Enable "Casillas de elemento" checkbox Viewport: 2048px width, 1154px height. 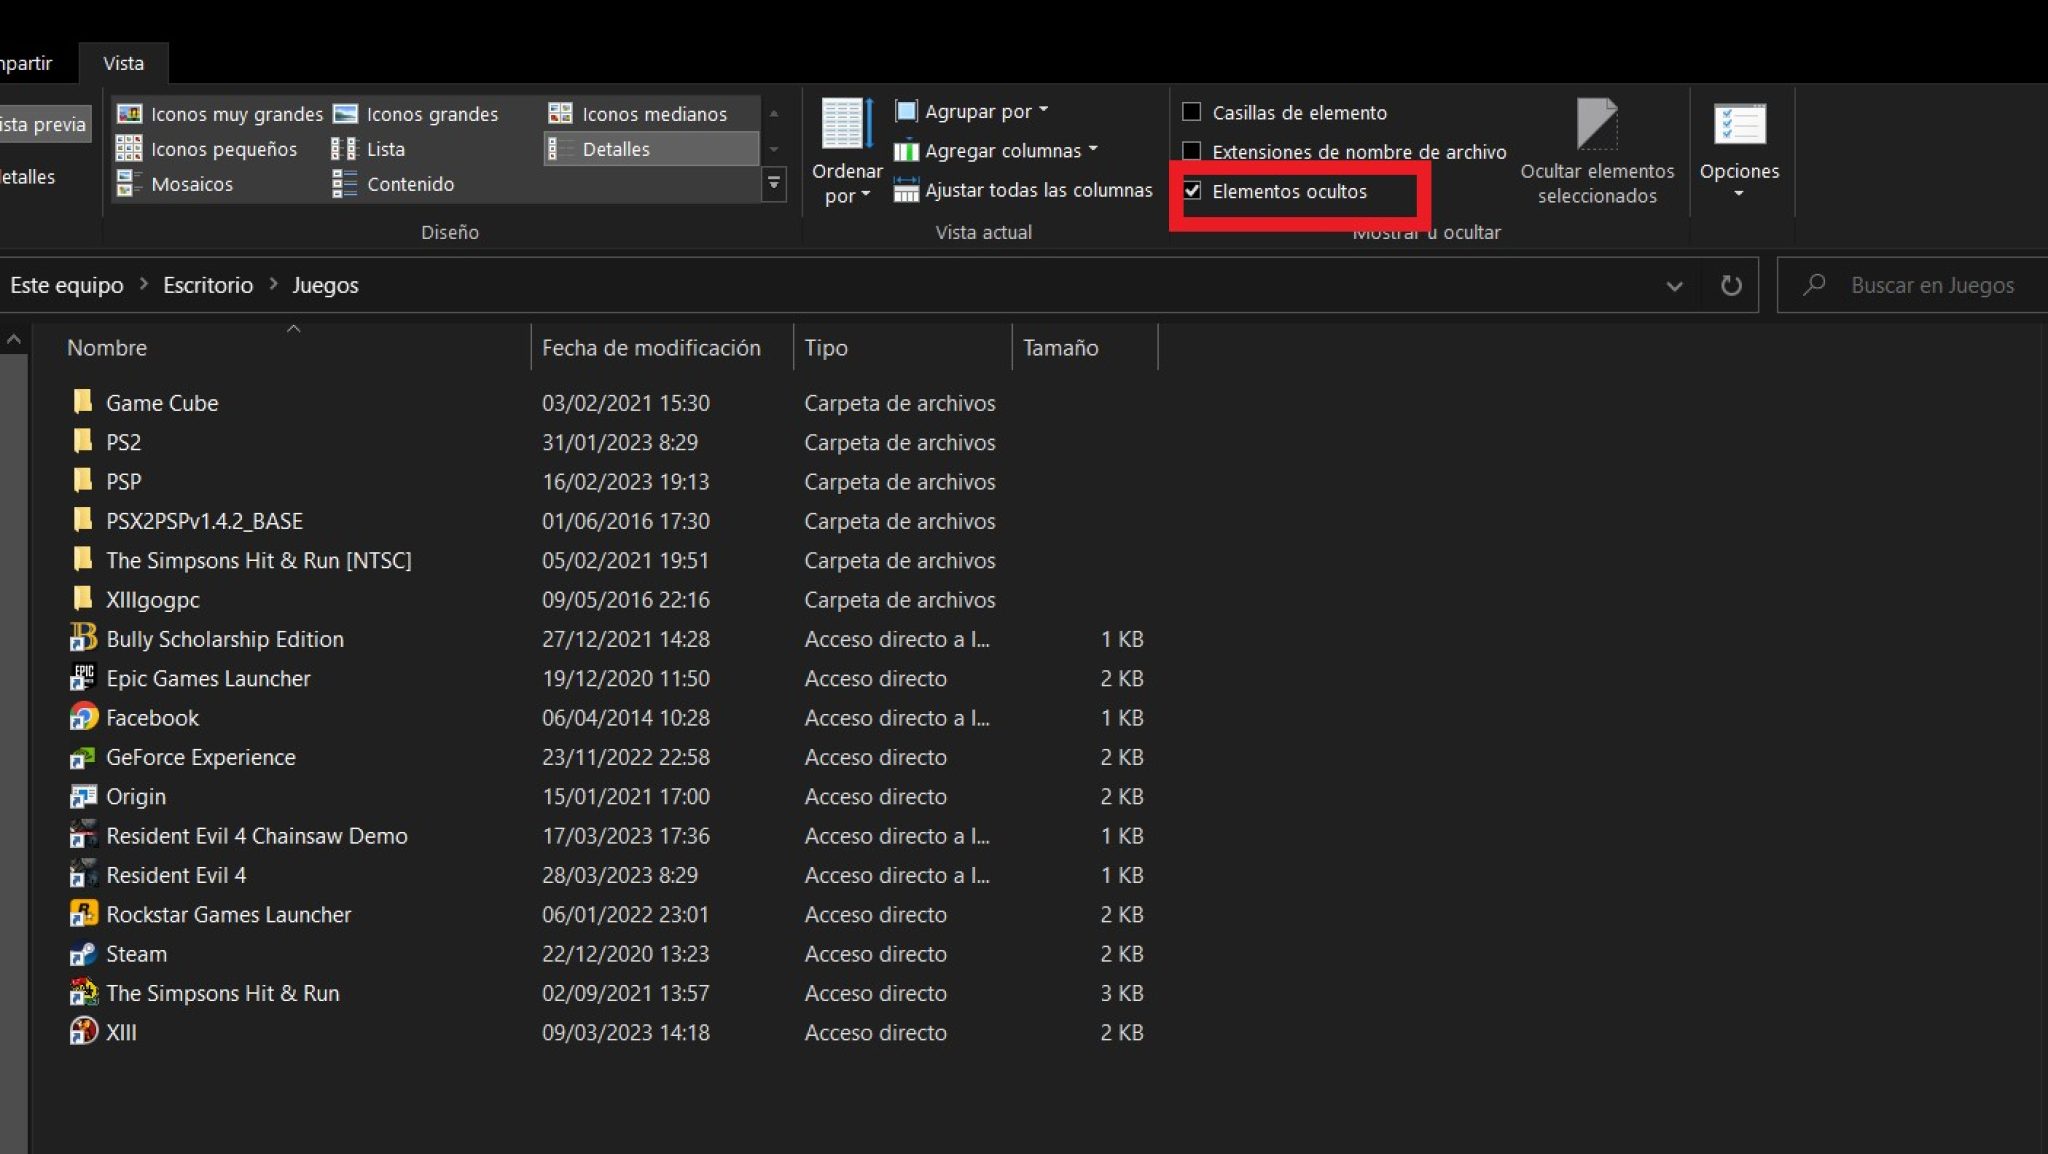click(1192, 112)
